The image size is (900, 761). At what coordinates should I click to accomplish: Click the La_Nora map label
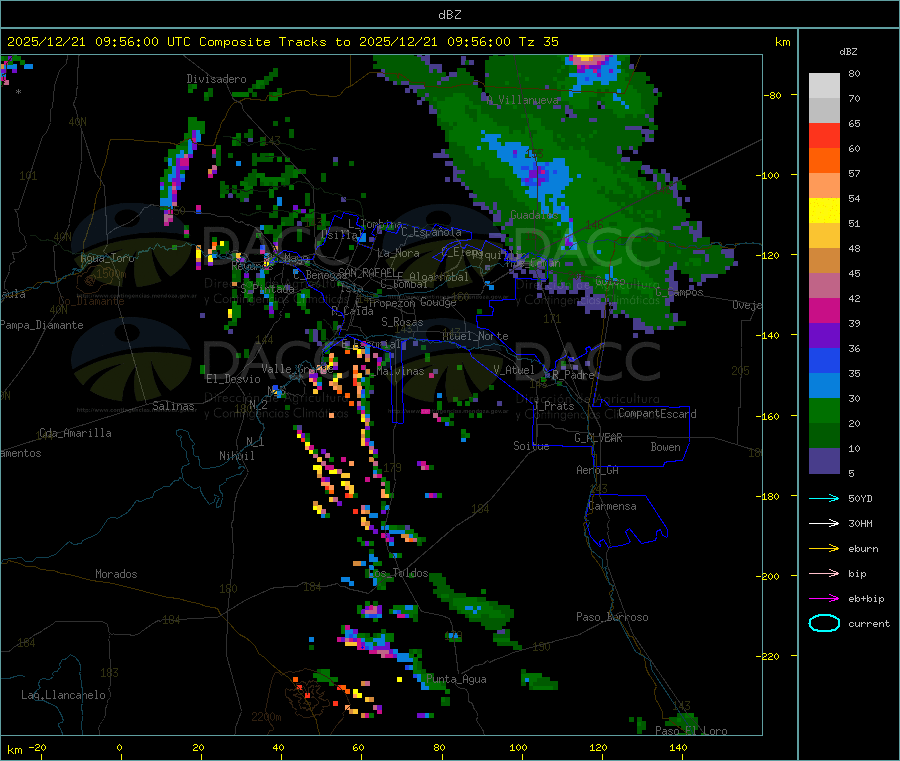pos(398,253)
